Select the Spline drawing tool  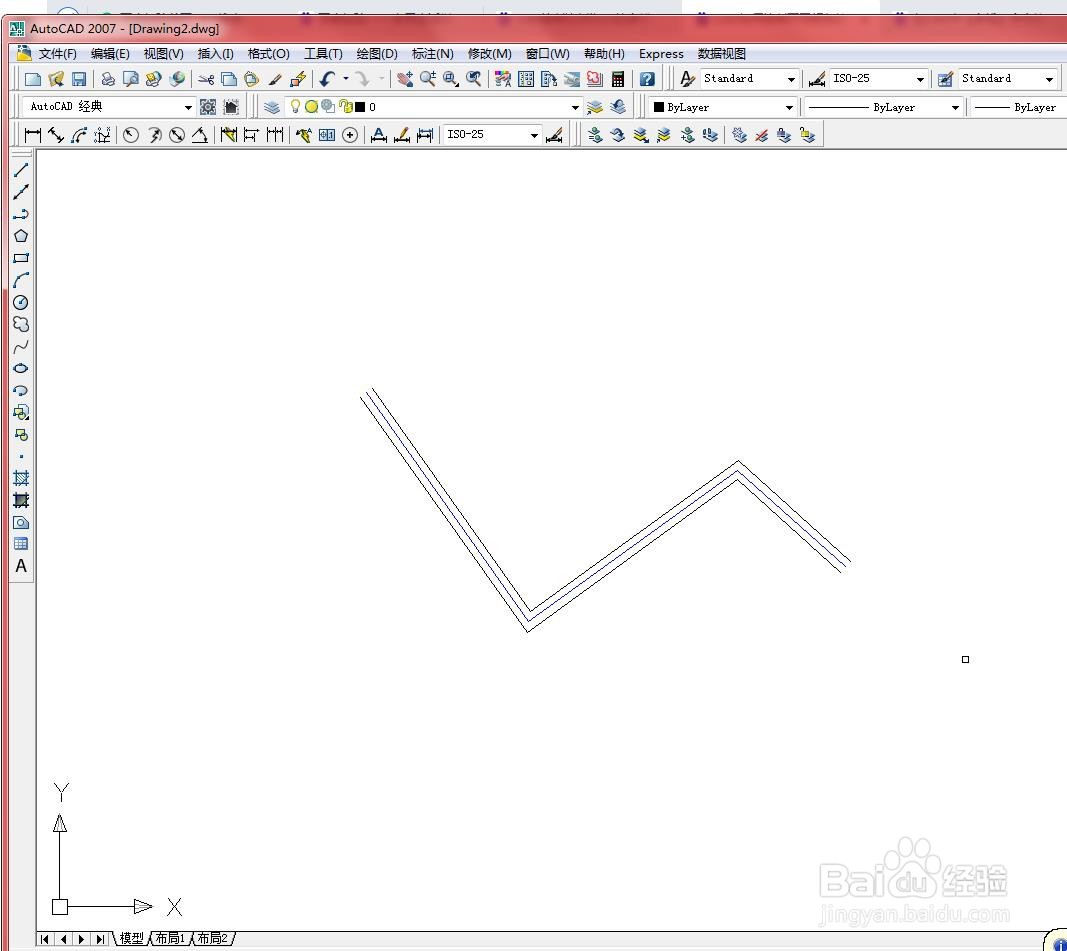coord(21,346)
